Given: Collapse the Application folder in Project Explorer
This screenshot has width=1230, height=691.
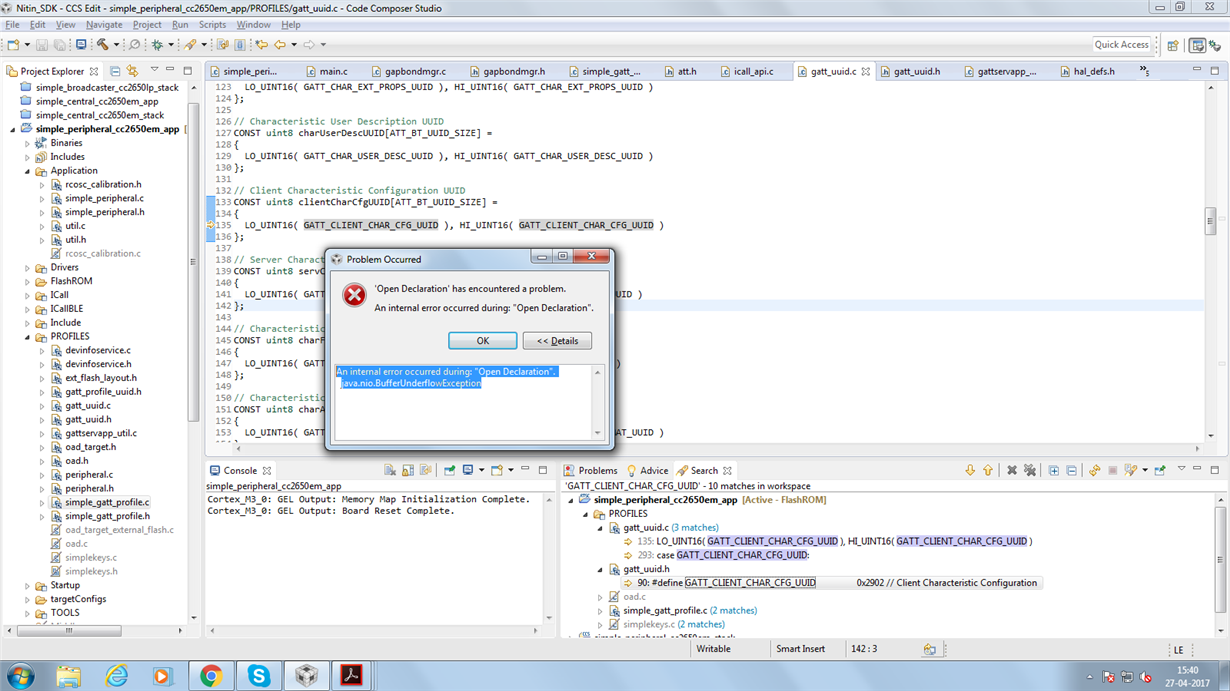Looking at the screenshot, I should (28, 171).
